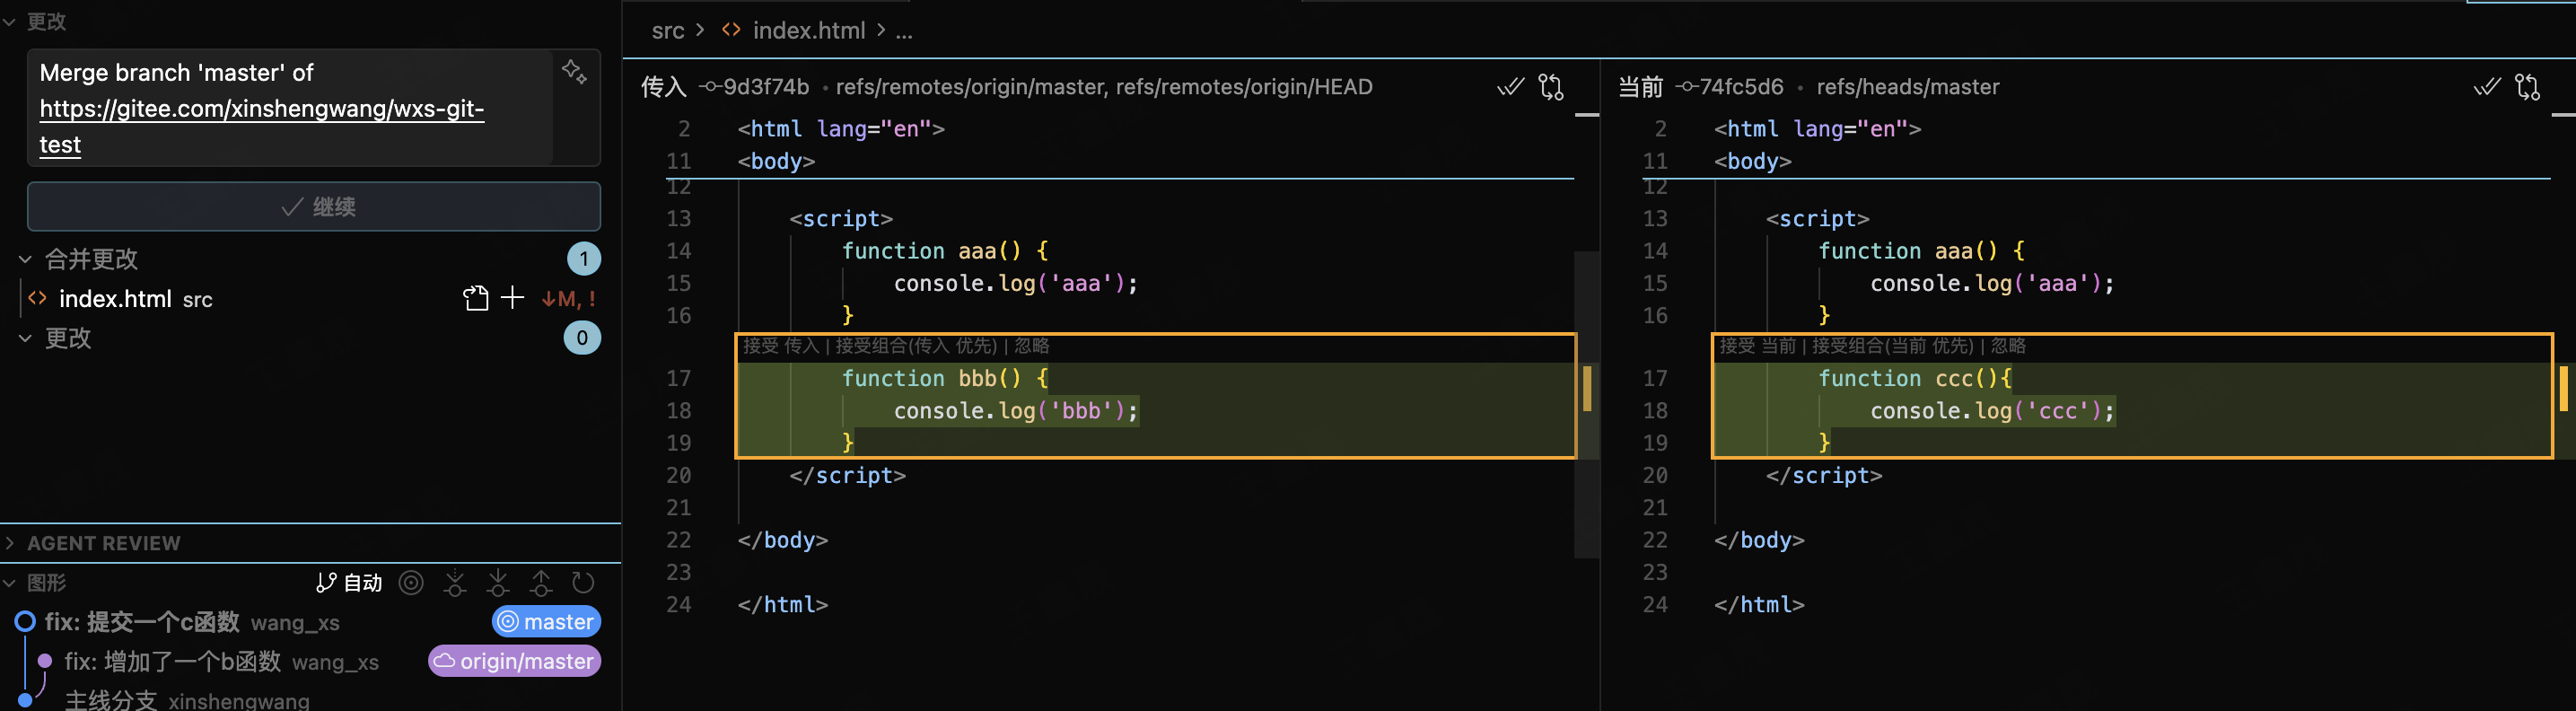Click refs/remotes/origin/master label in incoming header
This screenshot has width=2576, height=711.
pyautogui.click(x=969, y=87)
